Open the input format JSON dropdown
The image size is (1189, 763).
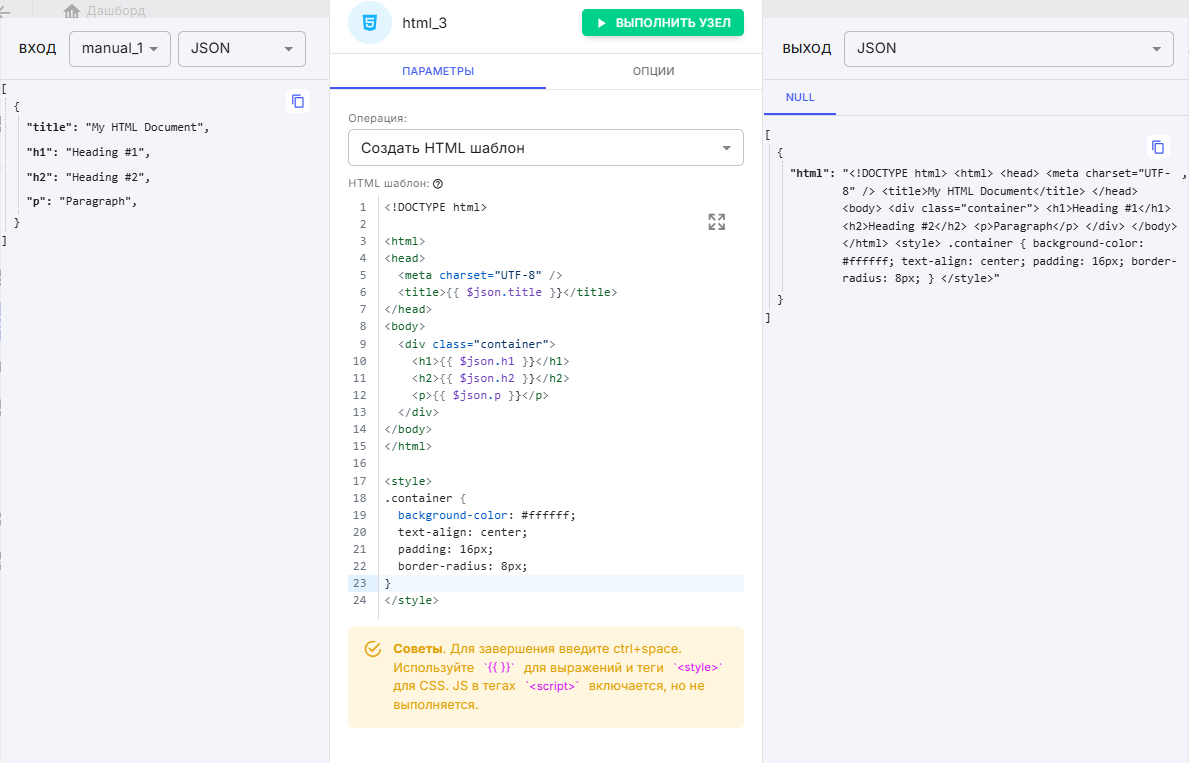[x=241, y=48]
